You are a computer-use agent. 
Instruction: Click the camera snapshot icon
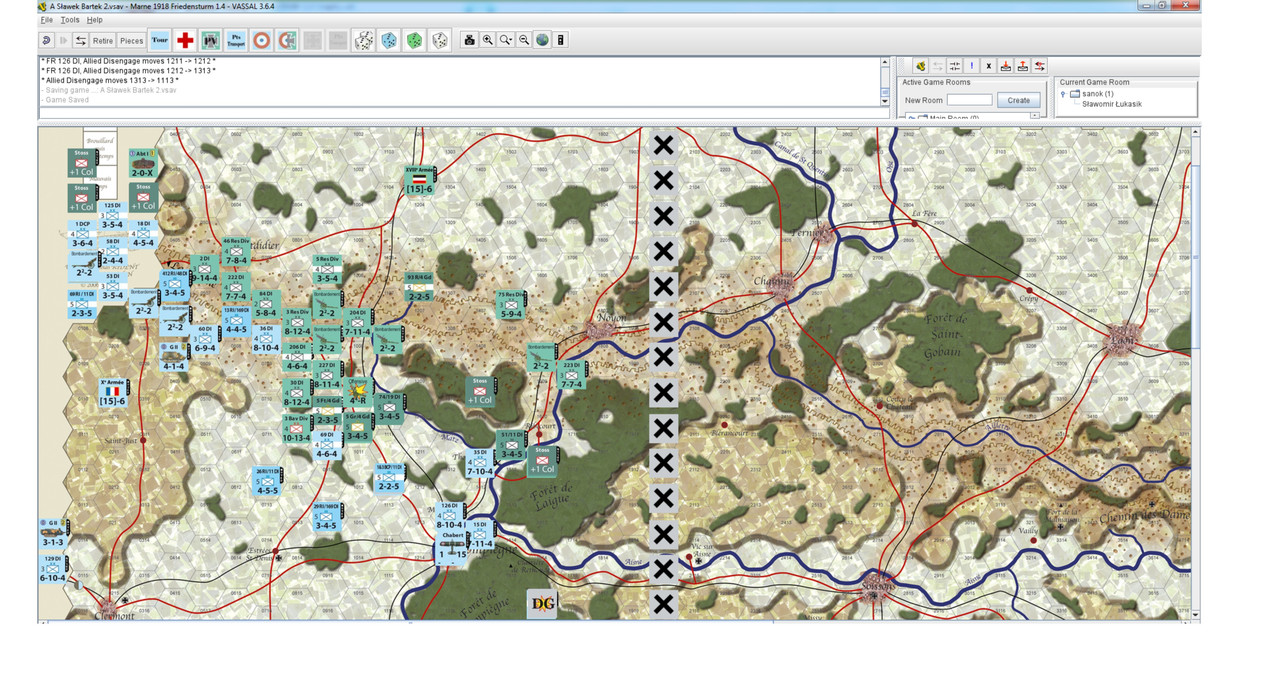(x=469, y=40)
